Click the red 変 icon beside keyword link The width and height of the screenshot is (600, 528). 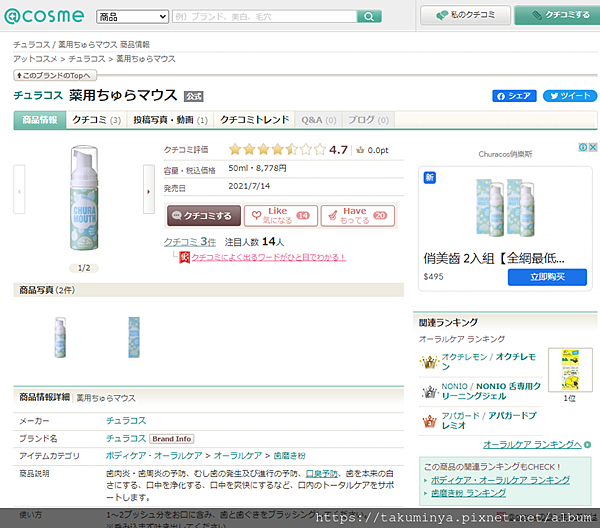184,257
